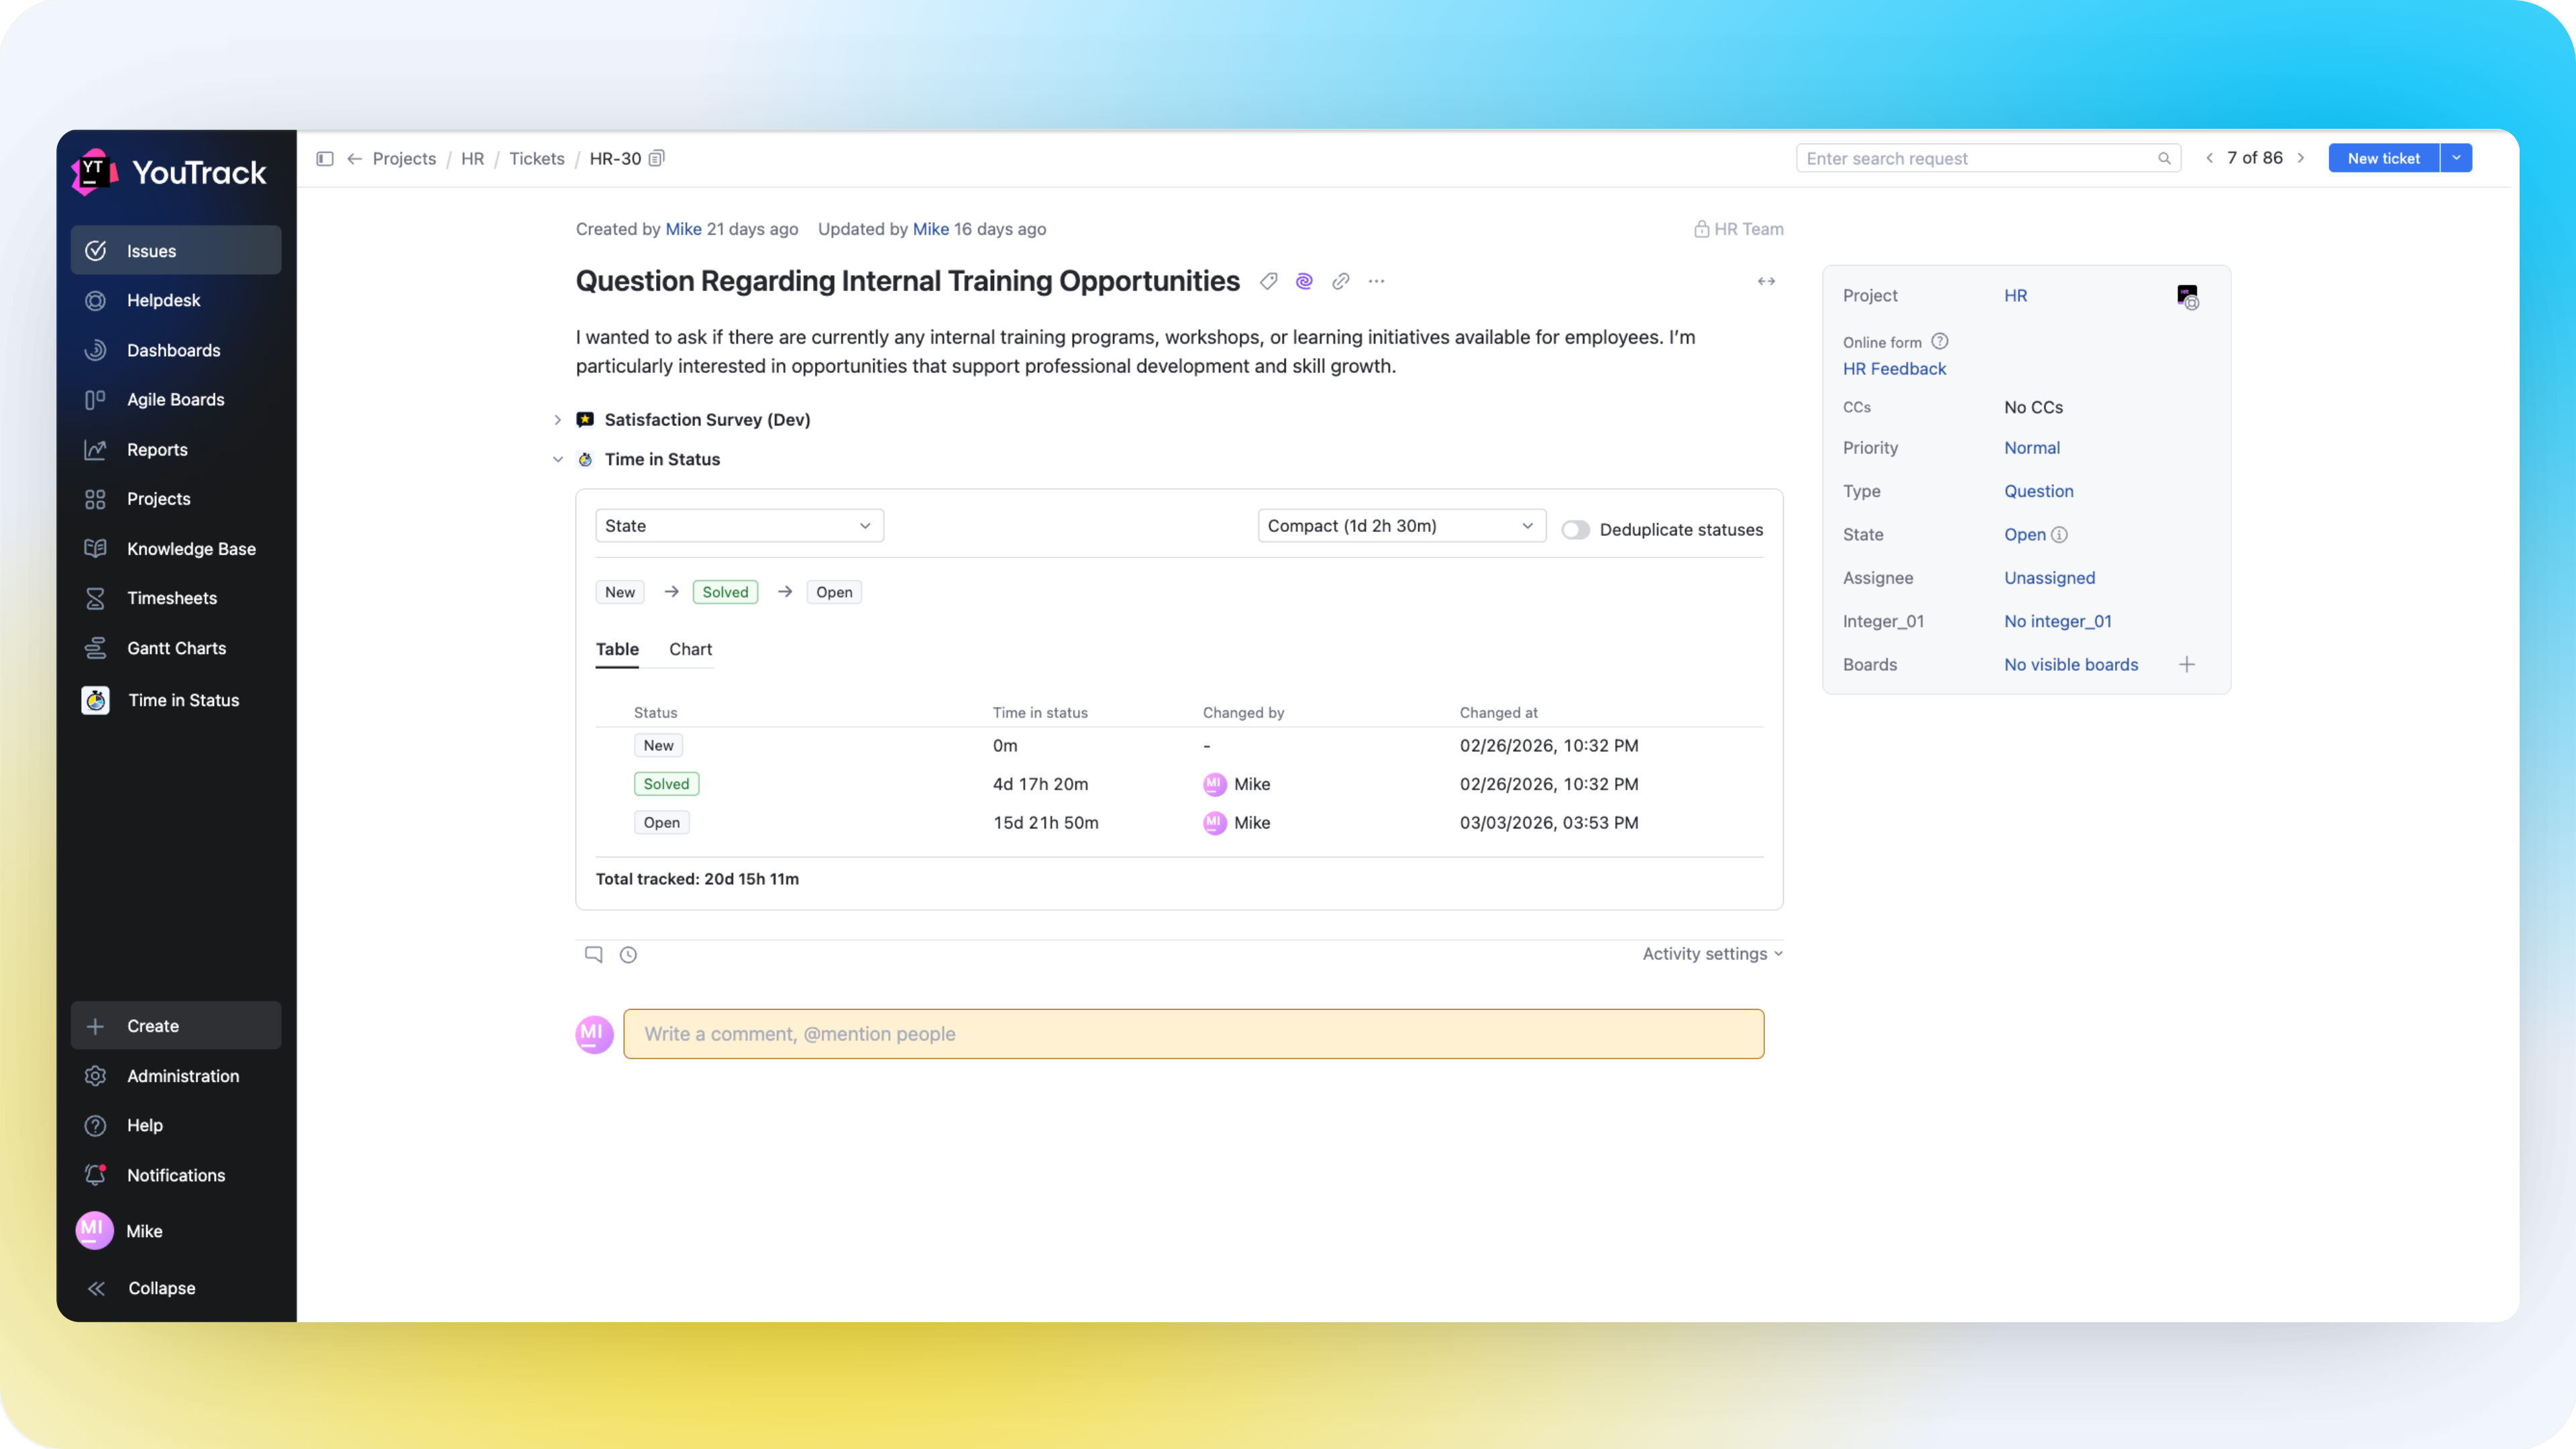The height and width of the screenshot is (1449, 2576).
Task: Toggle the sidebar collapse control
Action: tap(324, 158)
